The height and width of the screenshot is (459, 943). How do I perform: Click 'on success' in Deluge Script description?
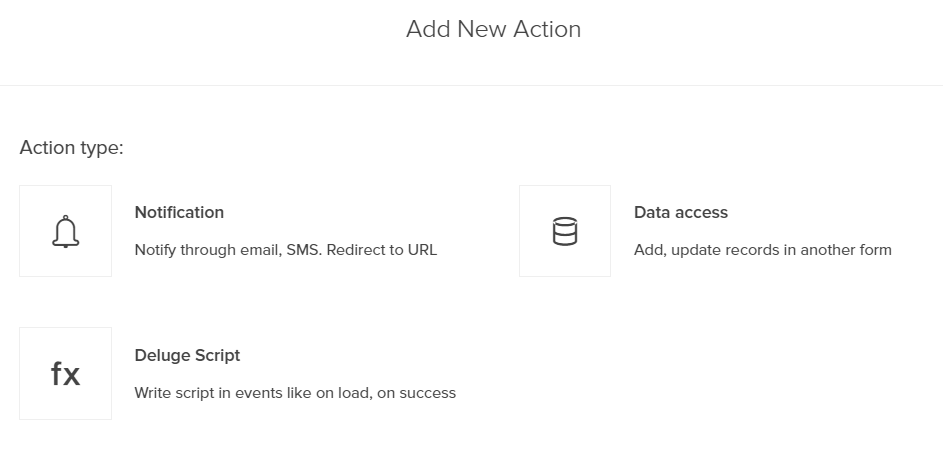pyautogui.click(x=418, y=393)
